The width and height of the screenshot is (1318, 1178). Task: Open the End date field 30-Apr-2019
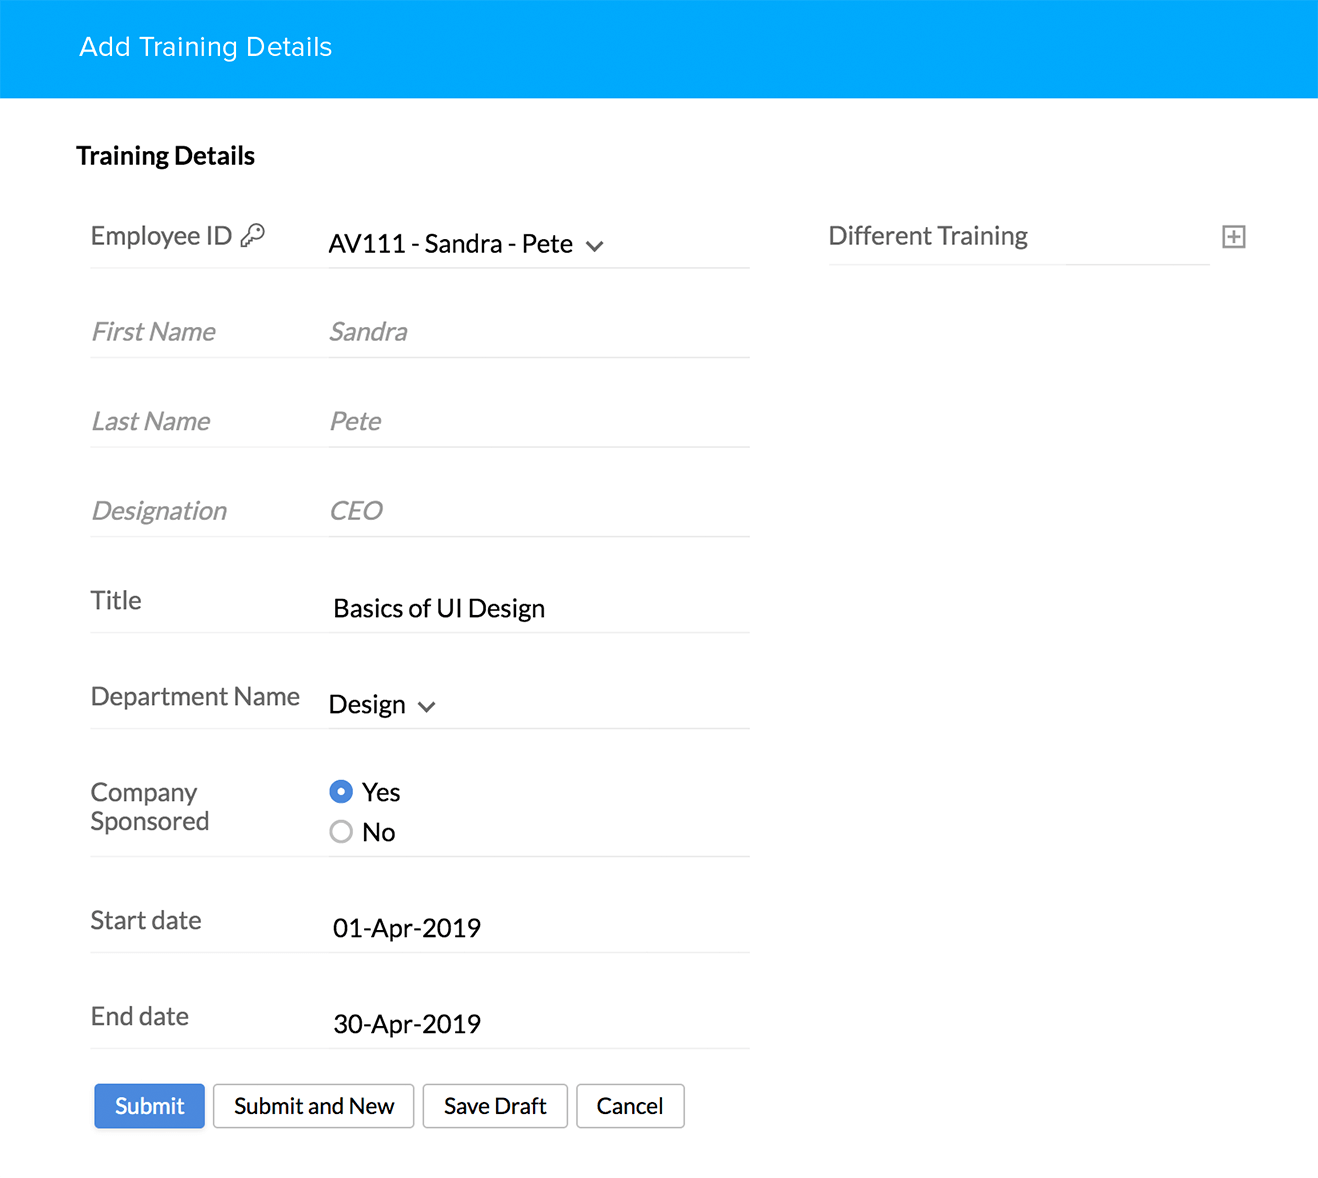(x=537, y=1024)
